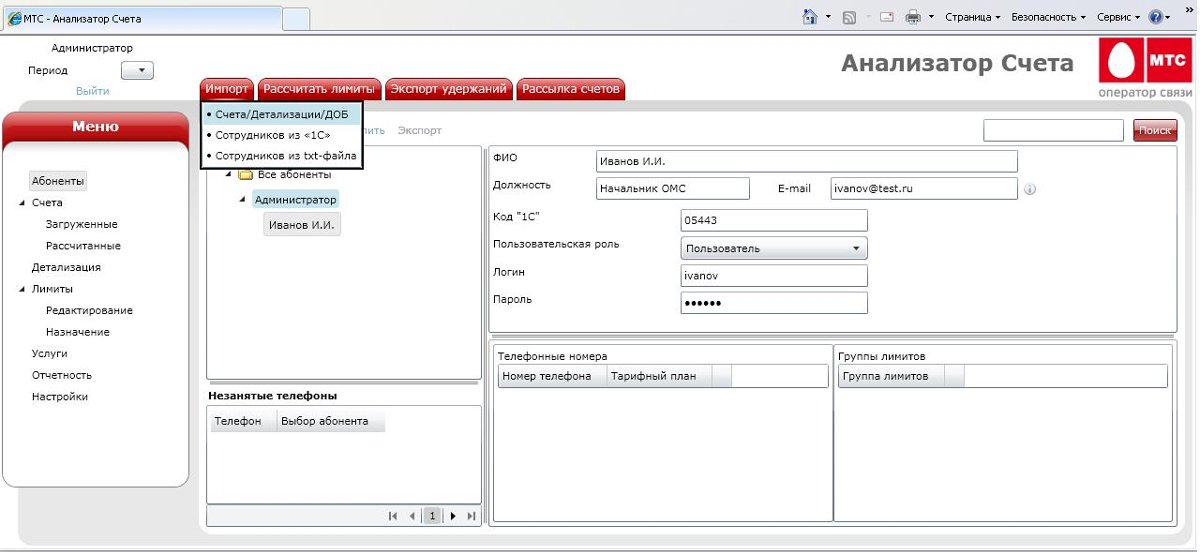Open Детализация in the side menu
The width and height of the screenshot is (1200, 552).
coord(66,267)
